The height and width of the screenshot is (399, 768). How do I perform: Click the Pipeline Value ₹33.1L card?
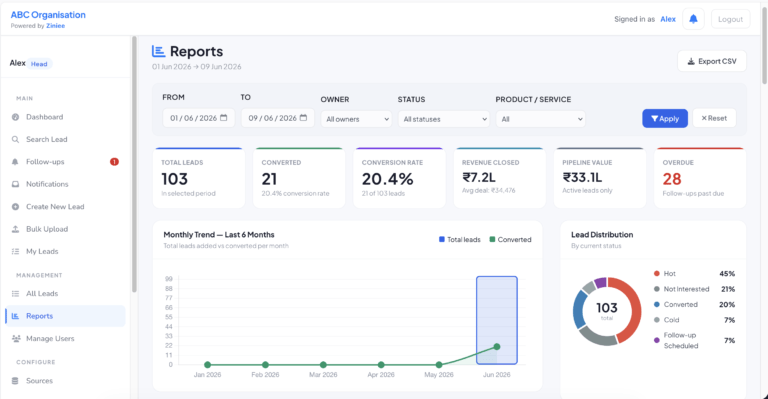pos(600,178)
